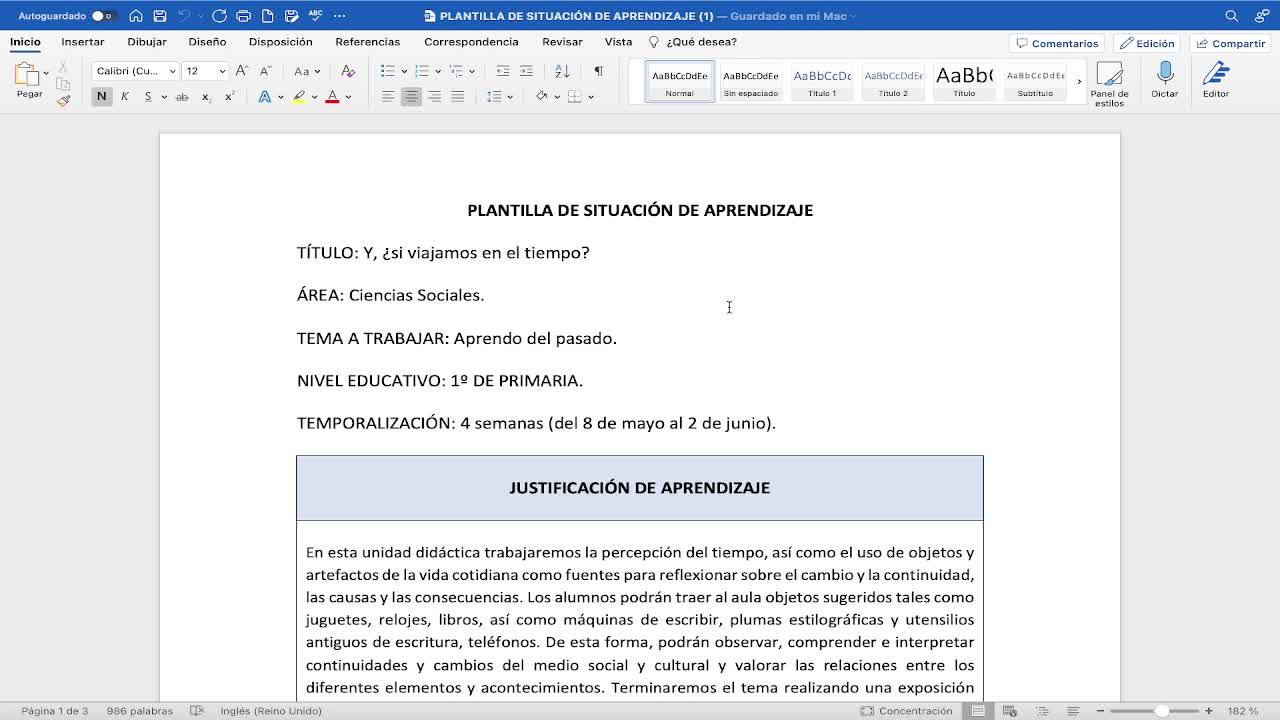
Task: Open the Disposición tab
Action: [281, 42]
